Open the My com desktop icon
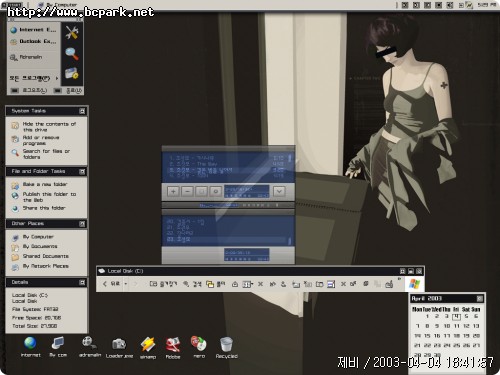The height and width of the screenshot is (375, 500). [x=58, y=347]
